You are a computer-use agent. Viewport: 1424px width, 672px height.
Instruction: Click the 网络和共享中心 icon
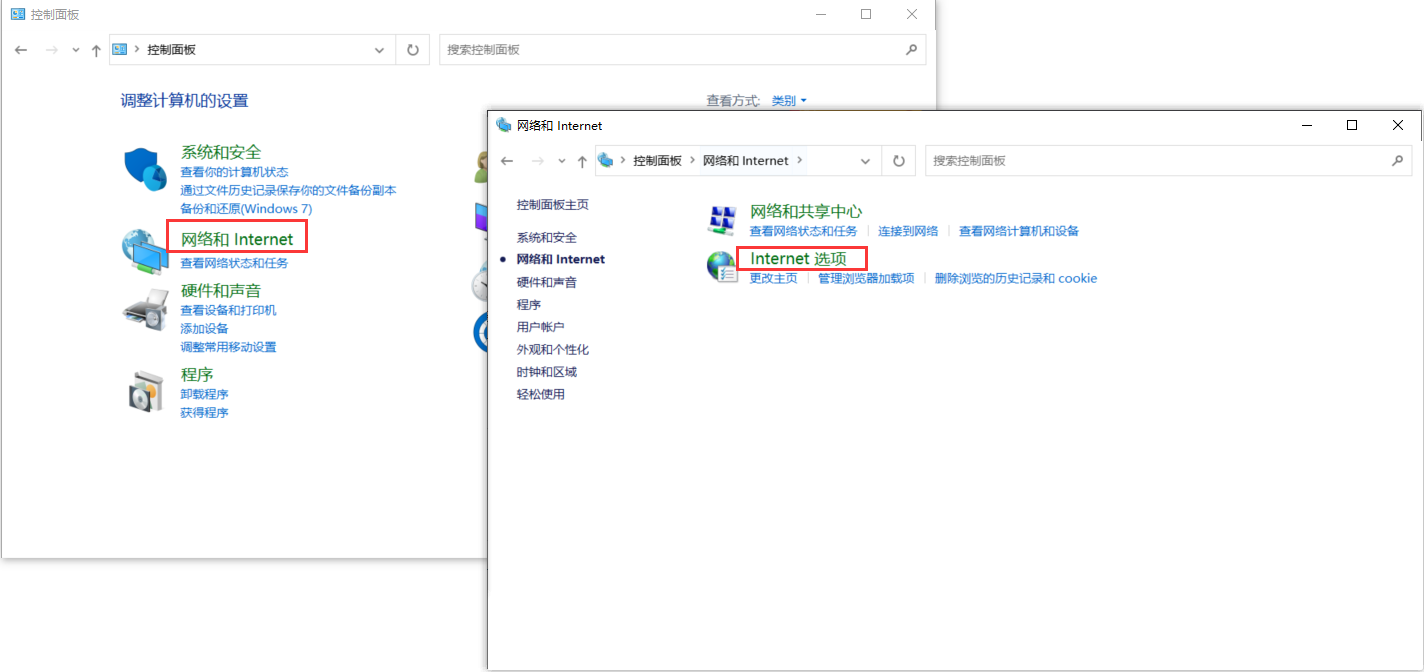(x=721, y=220)
